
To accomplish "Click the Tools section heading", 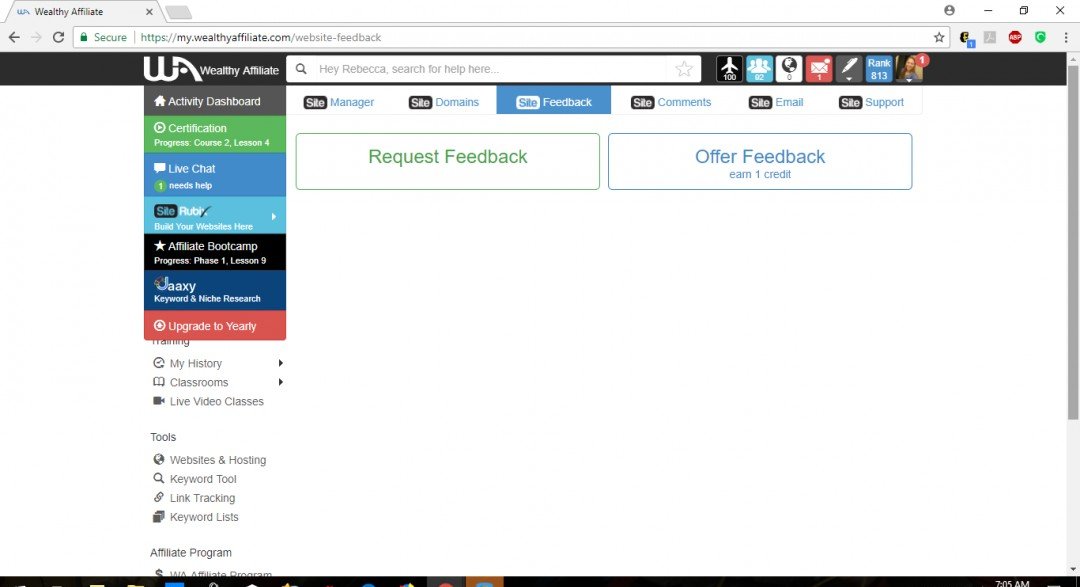I will tap(163, 437).
